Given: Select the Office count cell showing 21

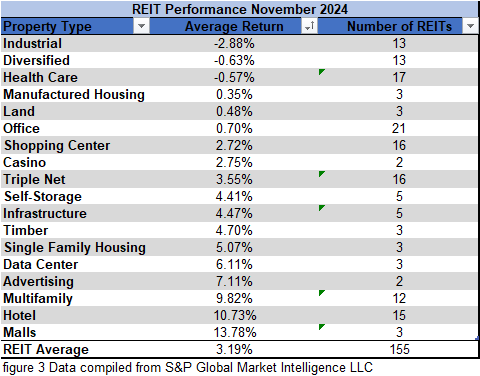Looking at the screenshot, I should 398,128.
